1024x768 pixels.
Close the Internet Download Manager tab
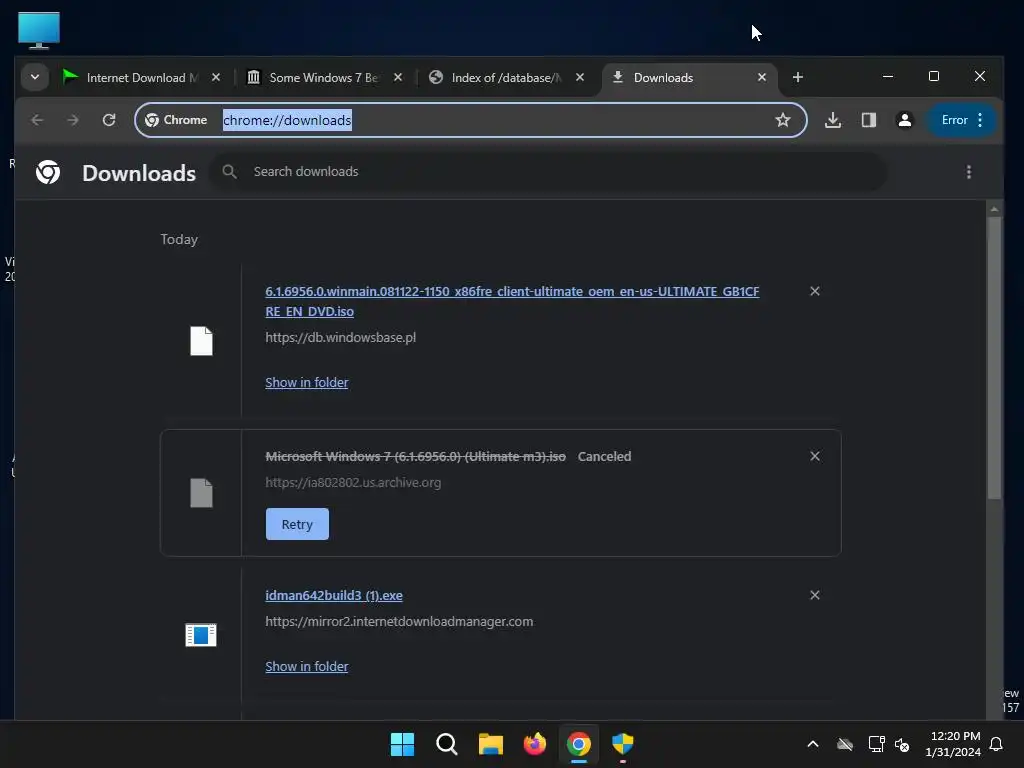pyautogui.click(x=216, y=77)
